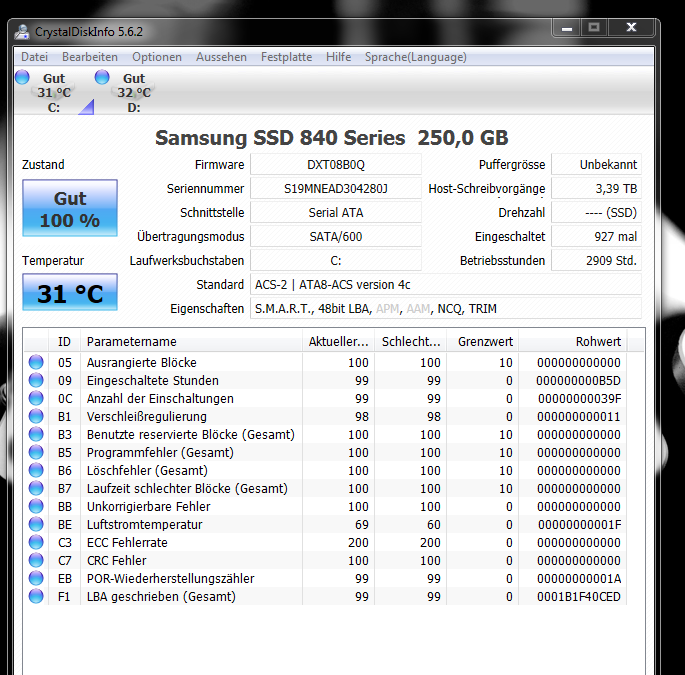This screenshot has height=675, width=685.
Task: Switch to disk C: at 31 °C
Action: (54, 92)
